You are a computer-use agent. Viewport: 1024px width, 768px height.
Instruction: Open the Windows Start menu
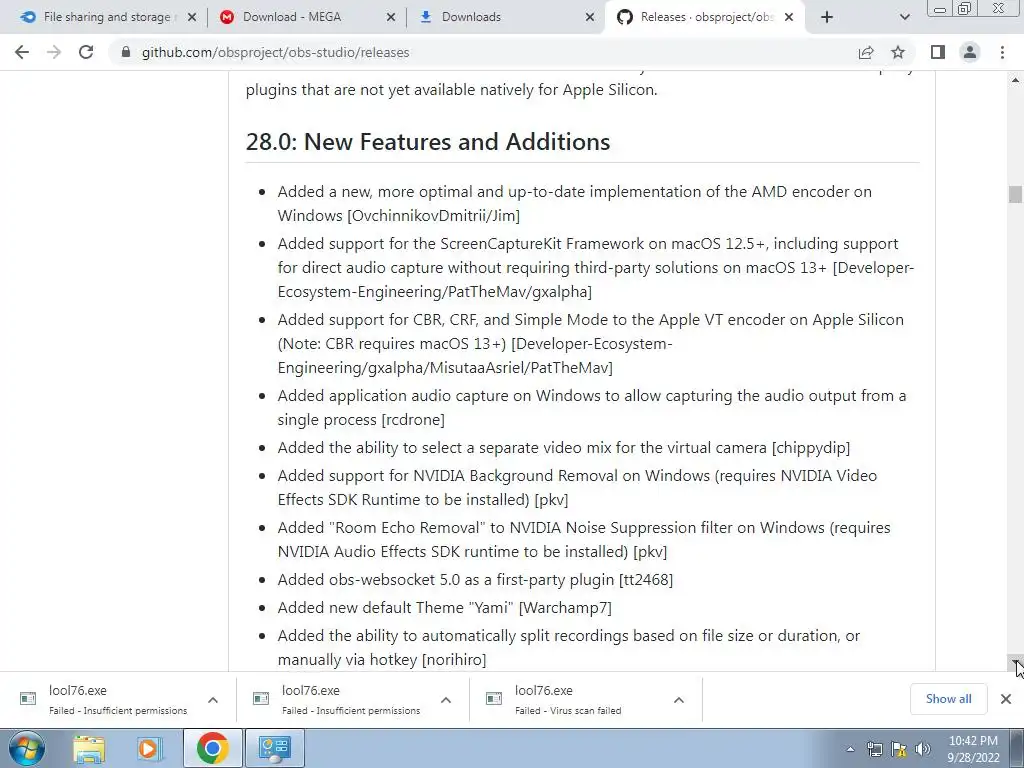tap(26, 748)
